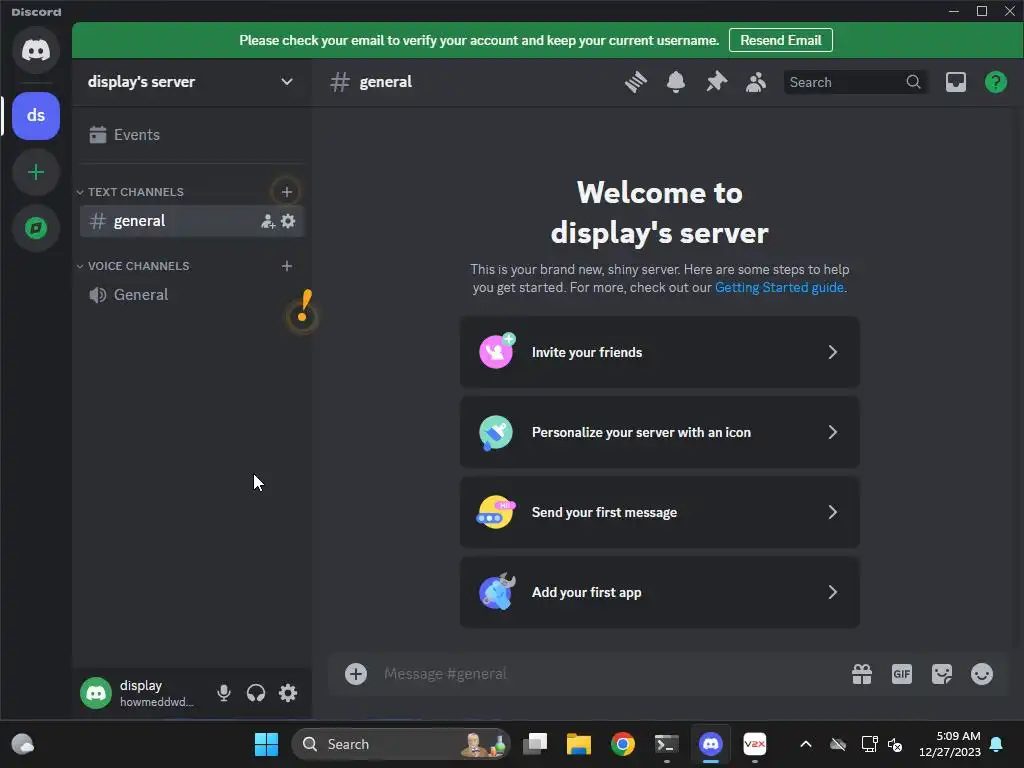
Task: Click the display user avatar panel
Action: click(140, 693)
